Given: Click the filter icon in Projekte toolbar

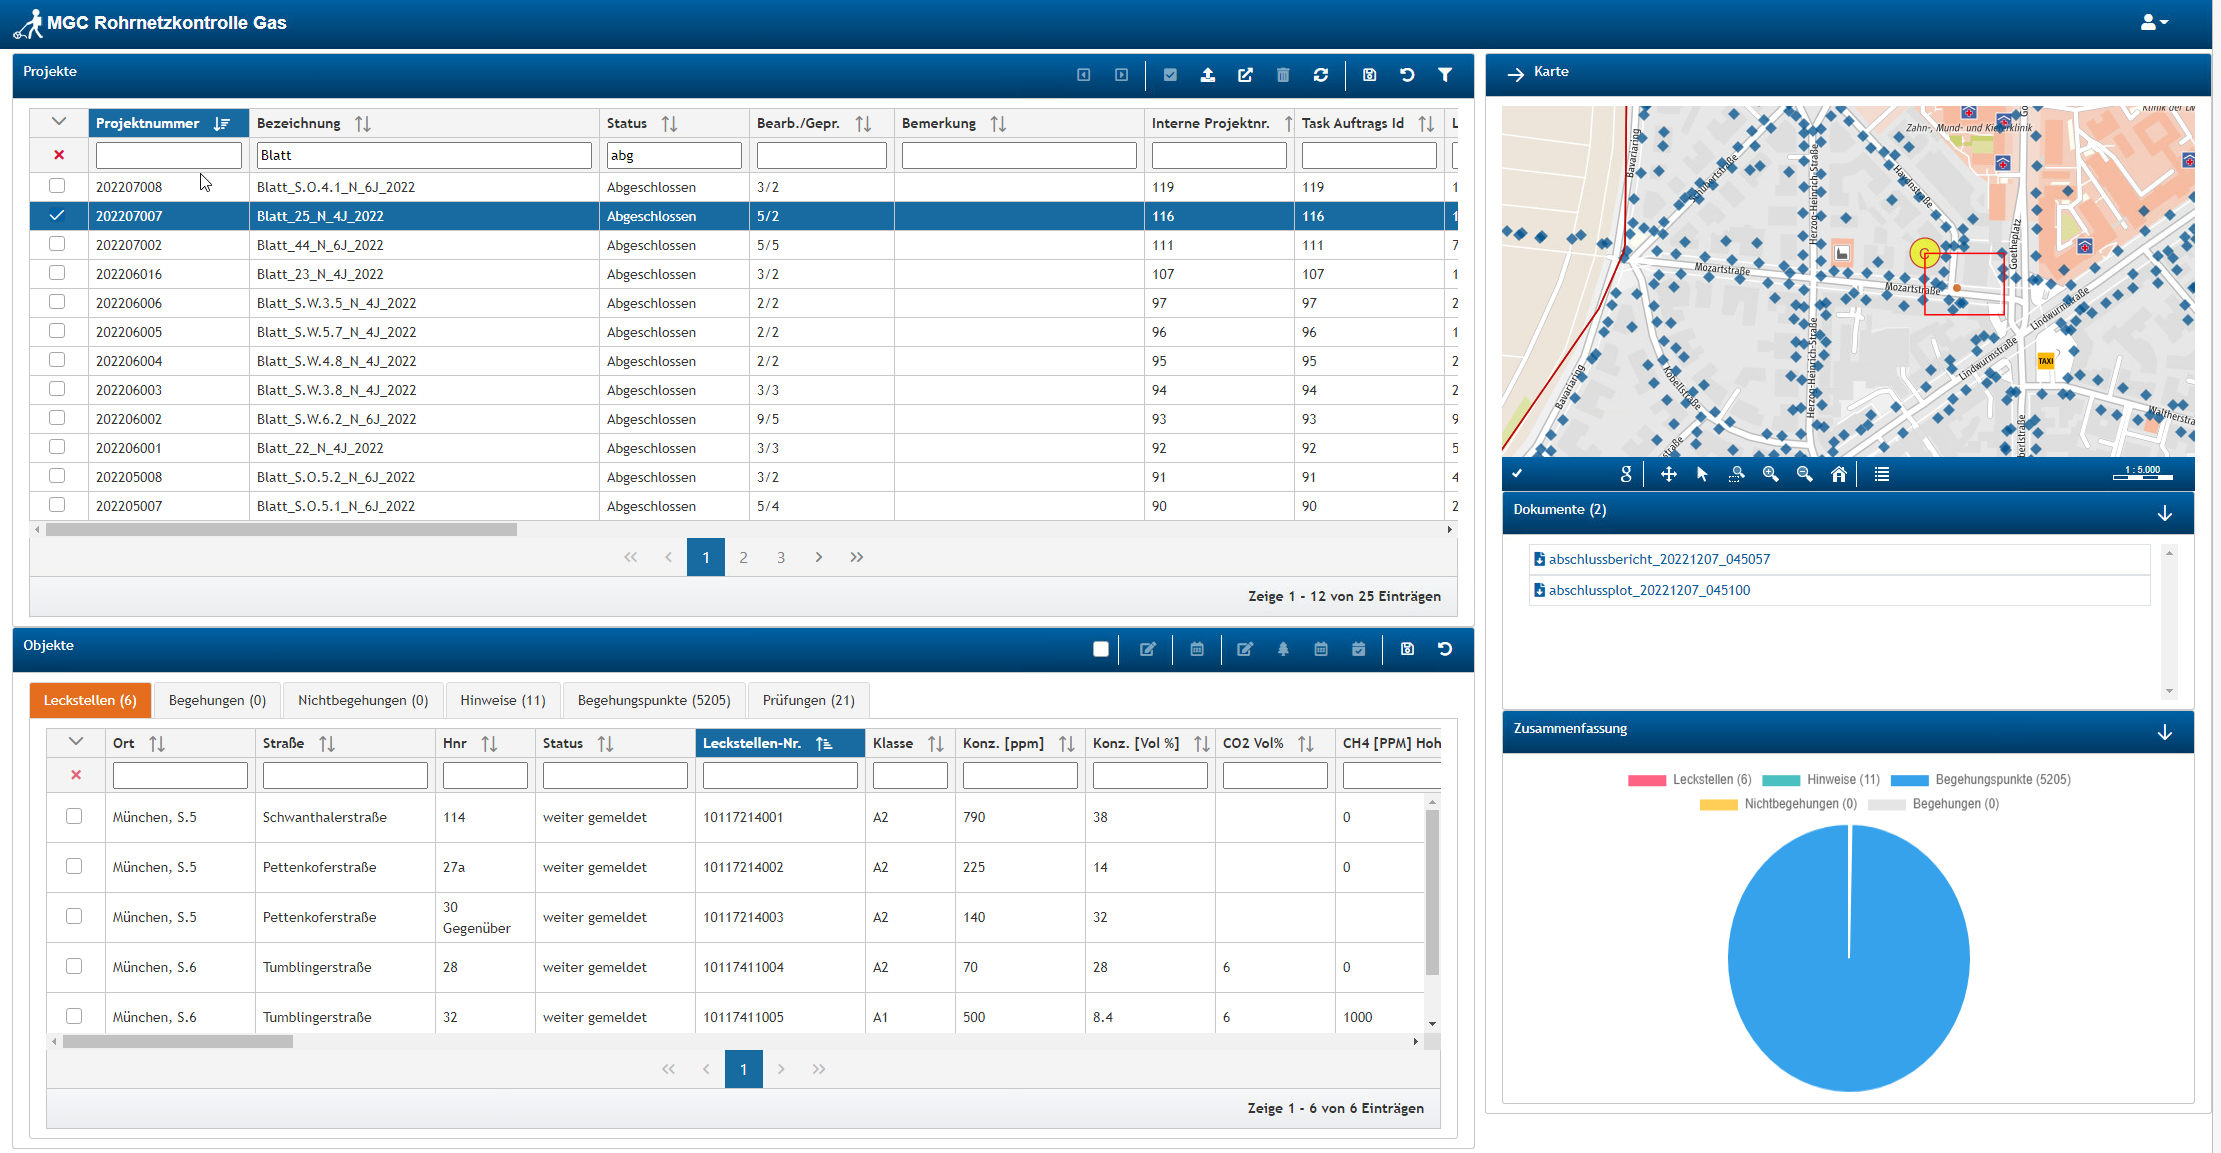Looking at the screenshot, I should [x=1445, y=75].
